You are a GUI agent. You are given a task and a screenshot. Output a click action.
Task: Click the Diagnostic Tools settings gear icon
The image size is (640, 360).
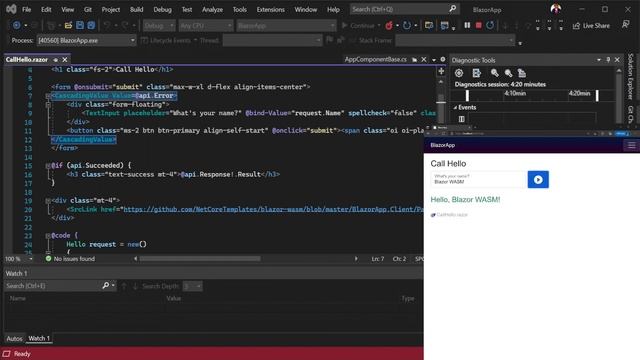pos(459,73)
